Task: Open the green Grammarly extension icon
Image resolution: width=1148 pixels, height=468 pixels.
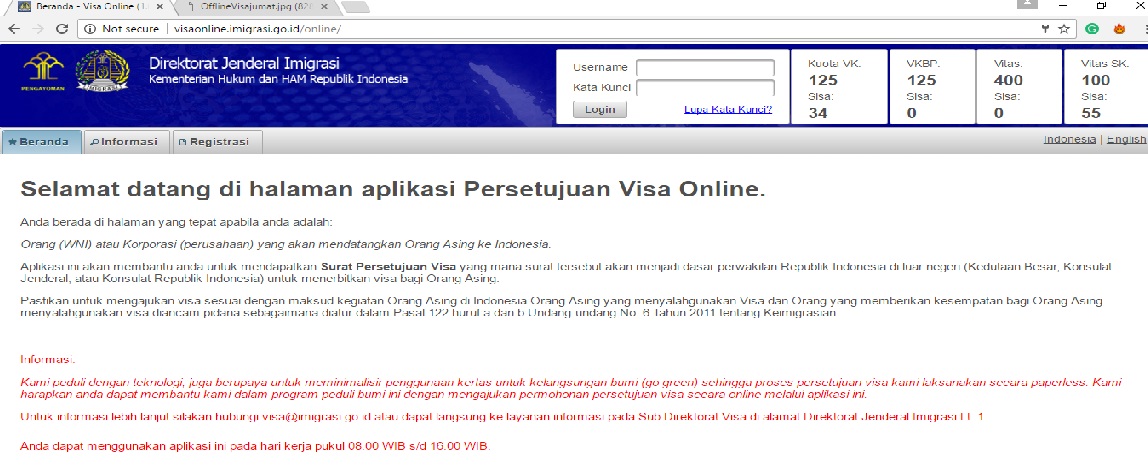Action: pos(1092,29)
